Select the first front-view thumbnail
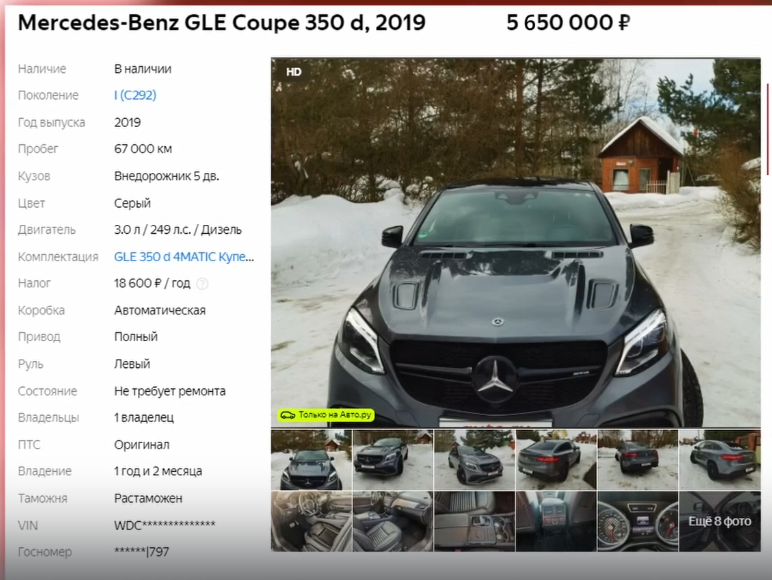The width and height of the screenshot is (772, 580). point(311,460)
